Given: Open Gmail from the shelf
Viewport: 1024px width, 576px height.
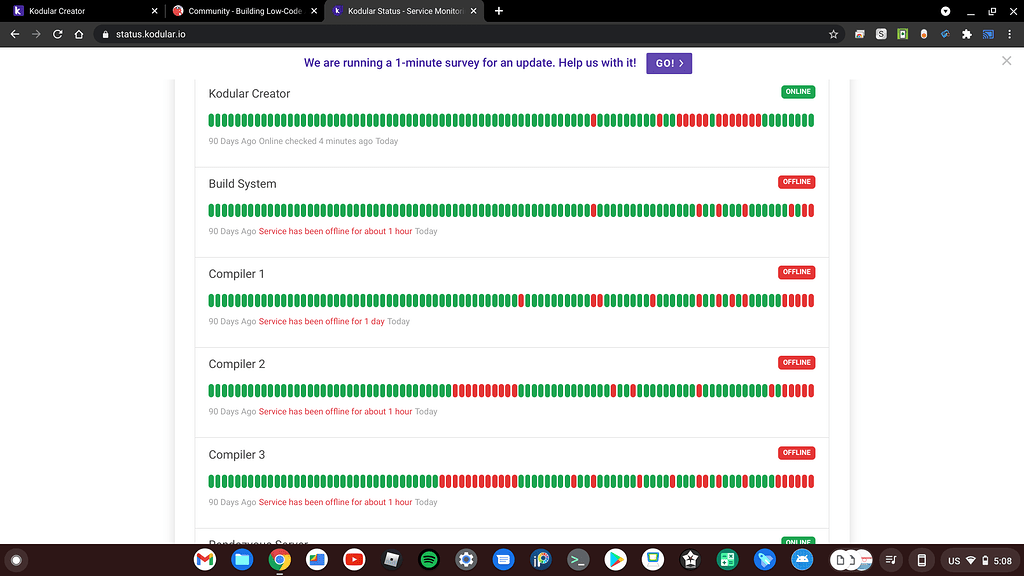Looking at the screenshot, I should click(204, 560).
